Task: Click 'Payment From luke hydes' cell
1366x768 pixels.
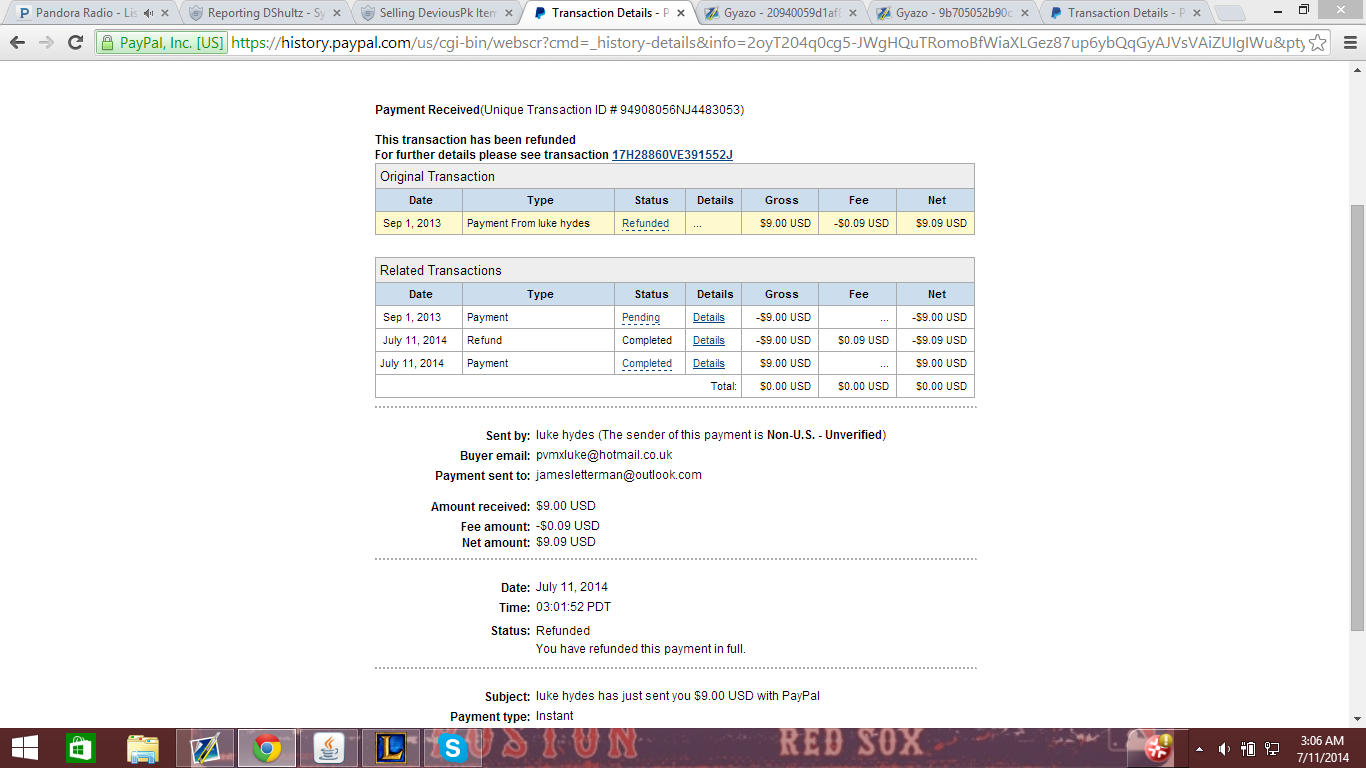Action: [x=538, y=223]
